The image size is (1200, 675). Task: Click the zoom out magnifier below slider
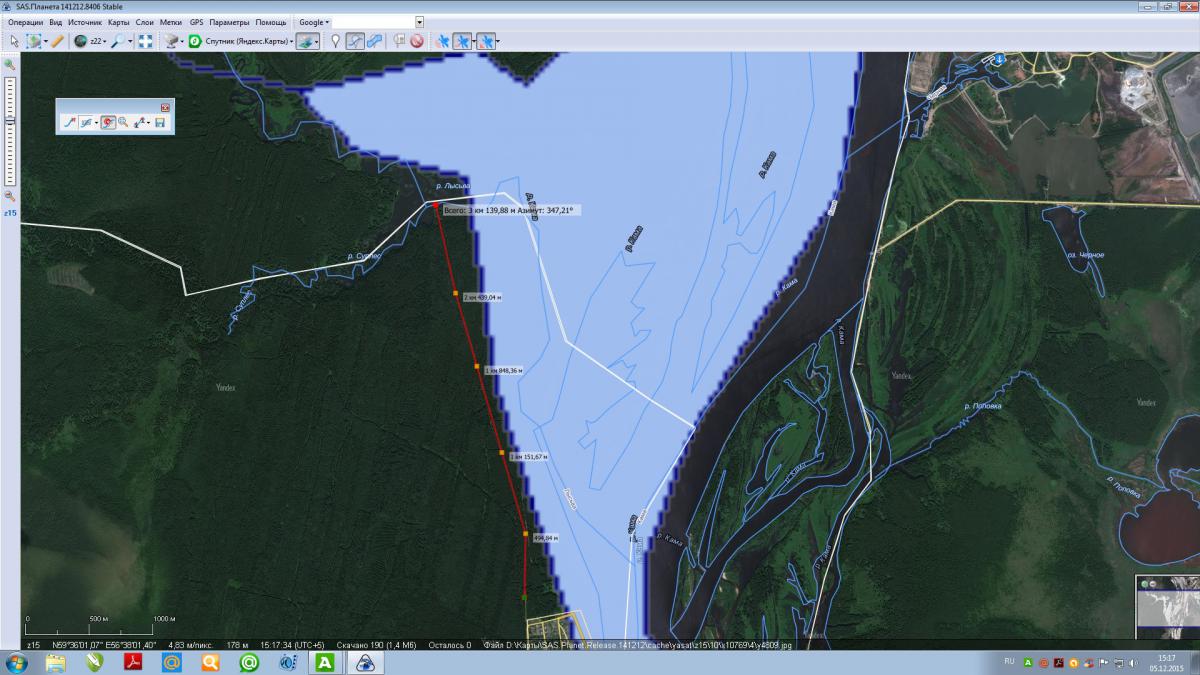(x=10, y=196)
